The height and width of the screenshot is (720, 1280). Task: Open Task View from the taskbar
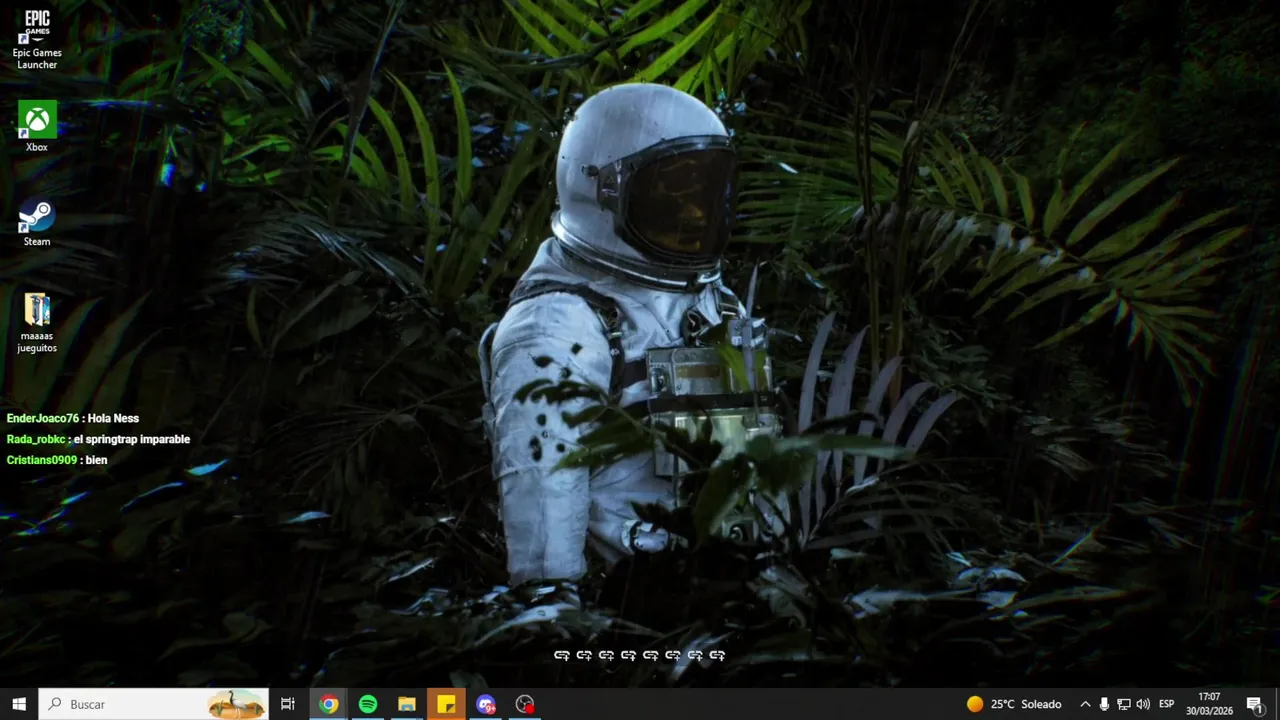(288, 704)
